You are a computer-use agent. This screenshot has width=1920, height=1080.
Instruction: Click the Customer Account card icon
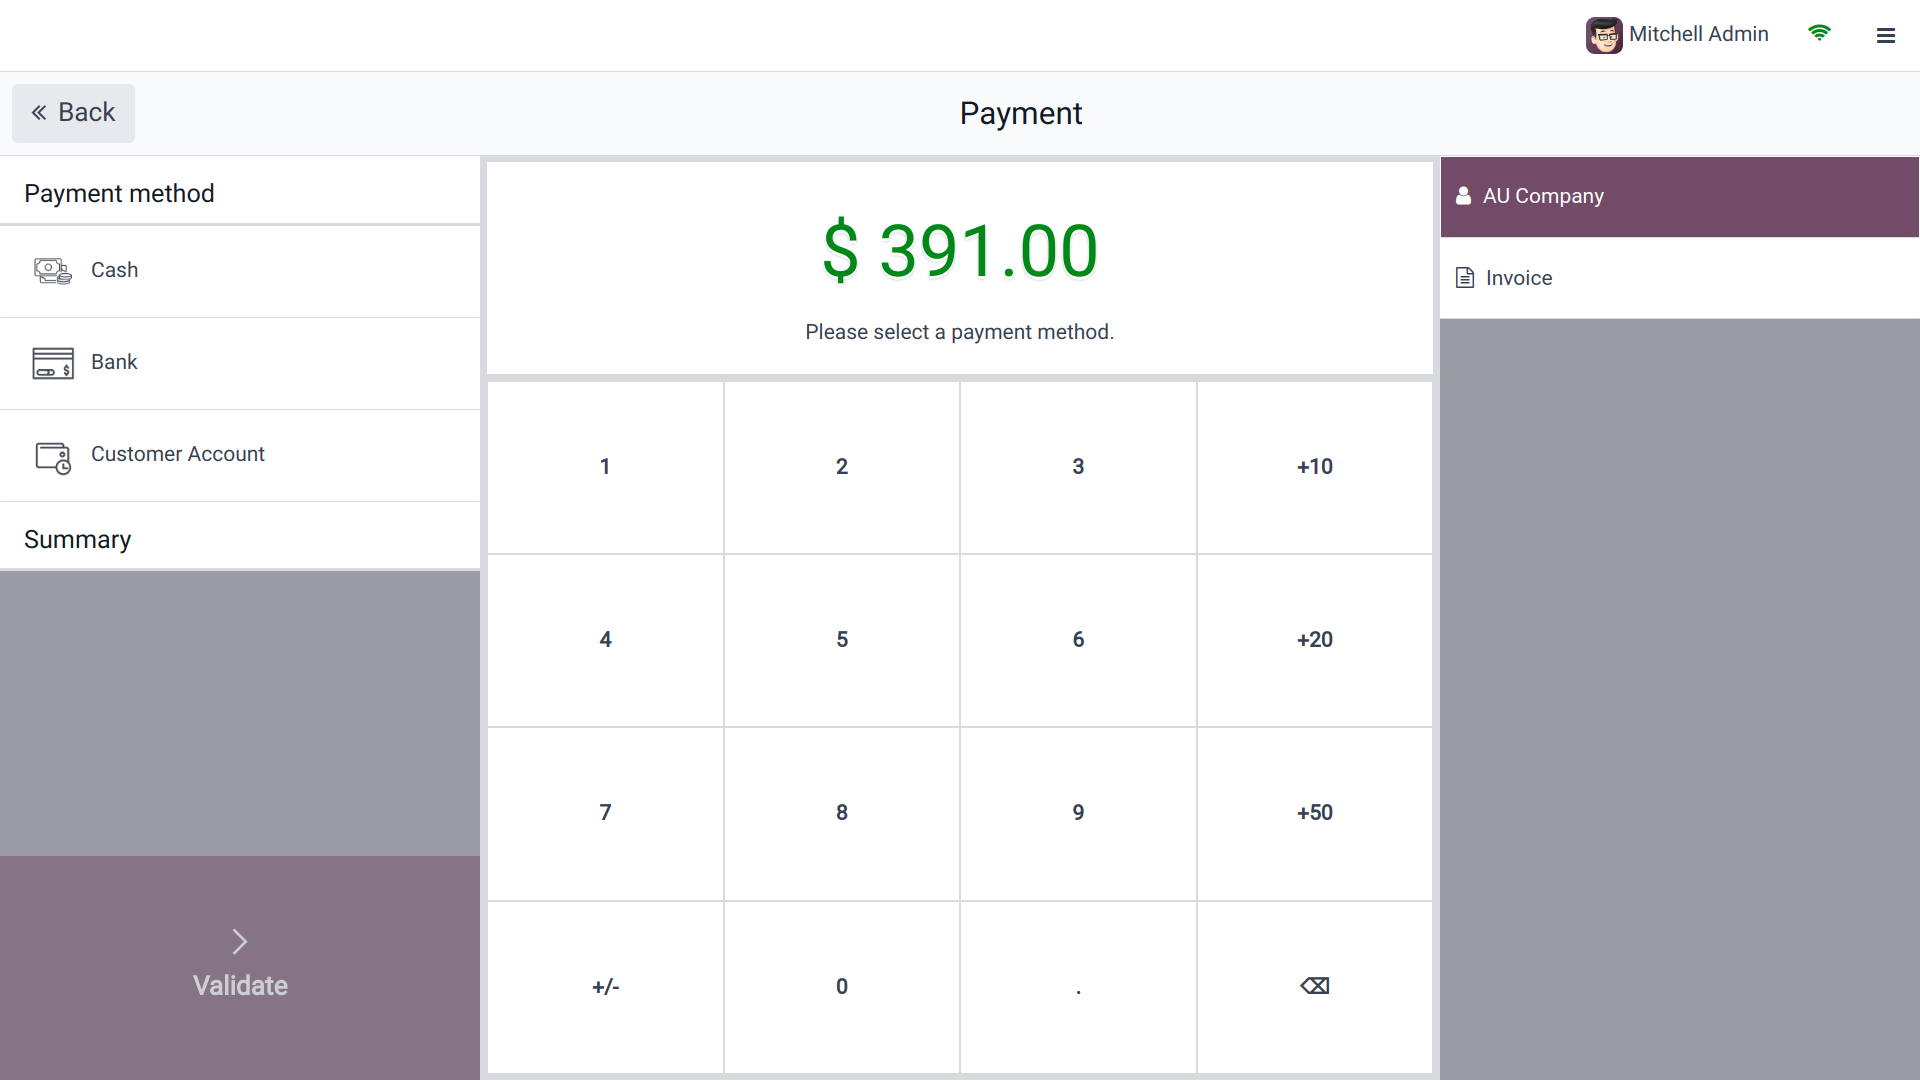coord(52,457)
